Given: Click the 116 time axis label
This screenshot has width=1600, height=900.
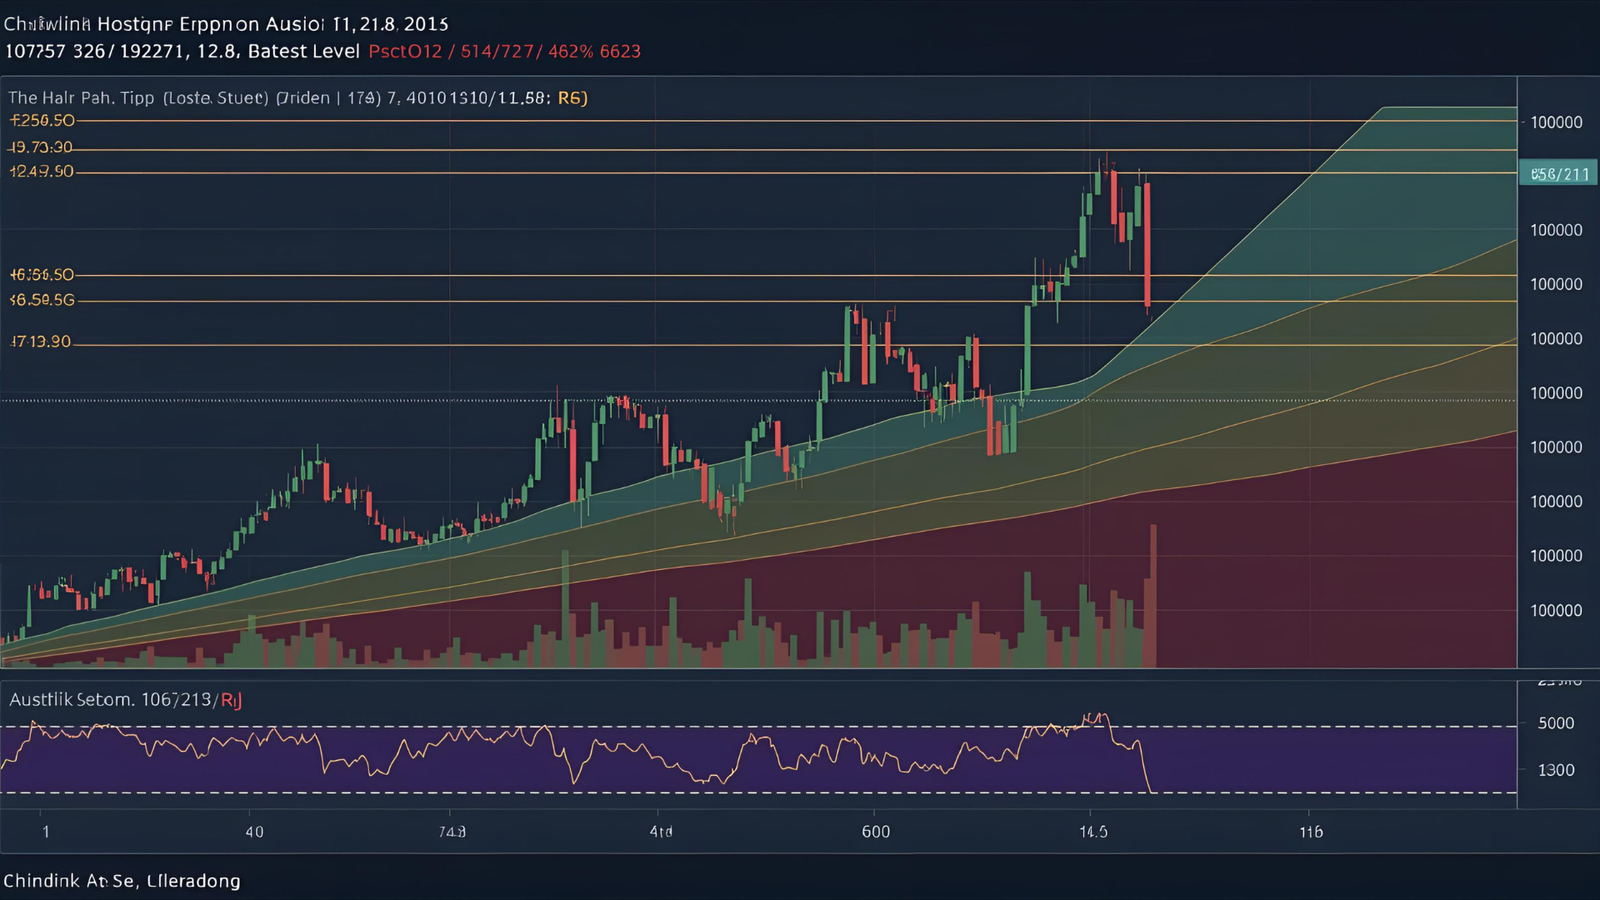Looking at the screenshot, I should [1310, 832].
